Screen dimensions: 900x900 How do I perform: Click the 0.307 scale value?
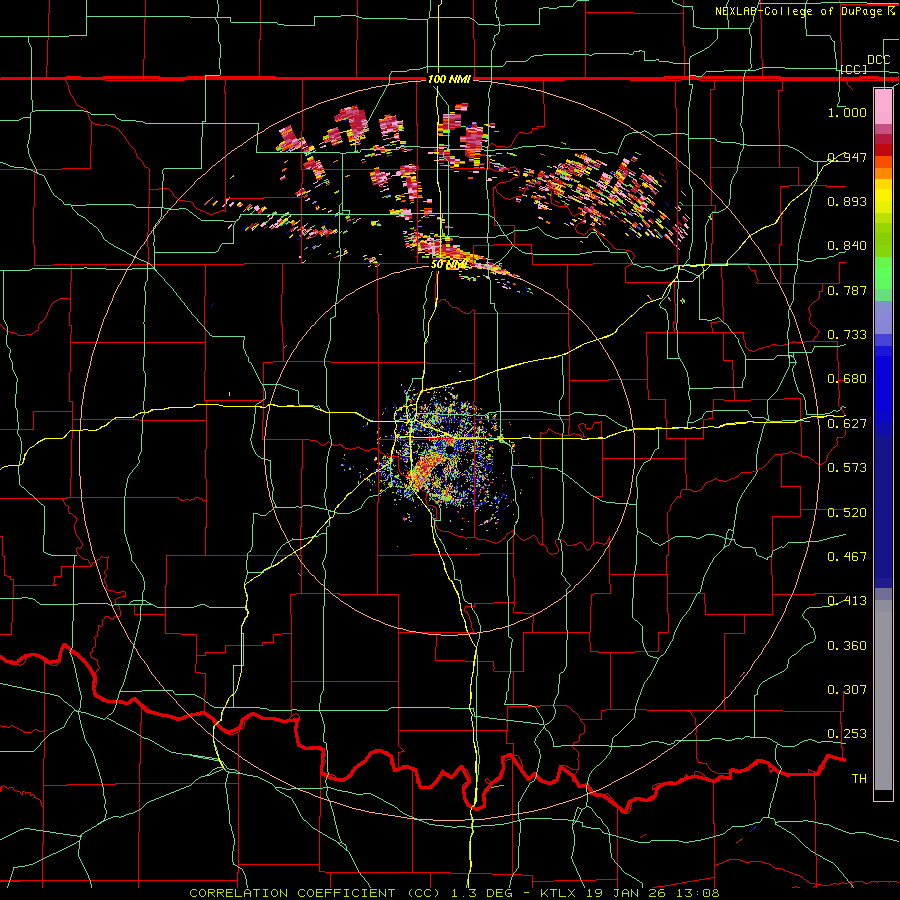[x=847, y=690]
